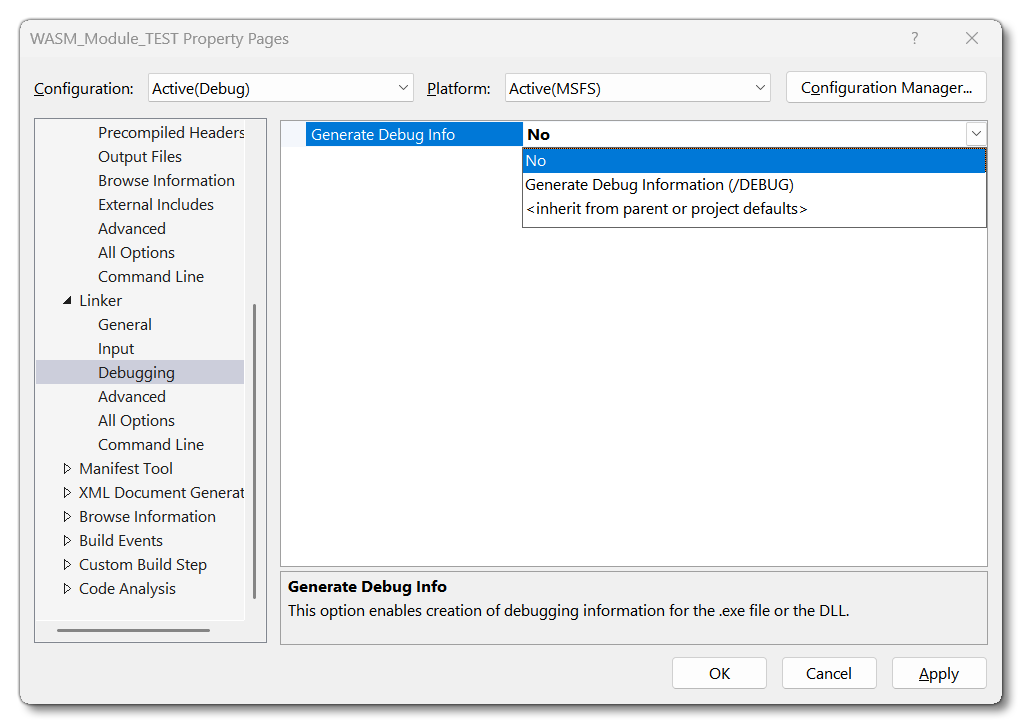Select Precompiled Headers in the tree
The width and height of the screenshot is (1022, 724).
171,133
